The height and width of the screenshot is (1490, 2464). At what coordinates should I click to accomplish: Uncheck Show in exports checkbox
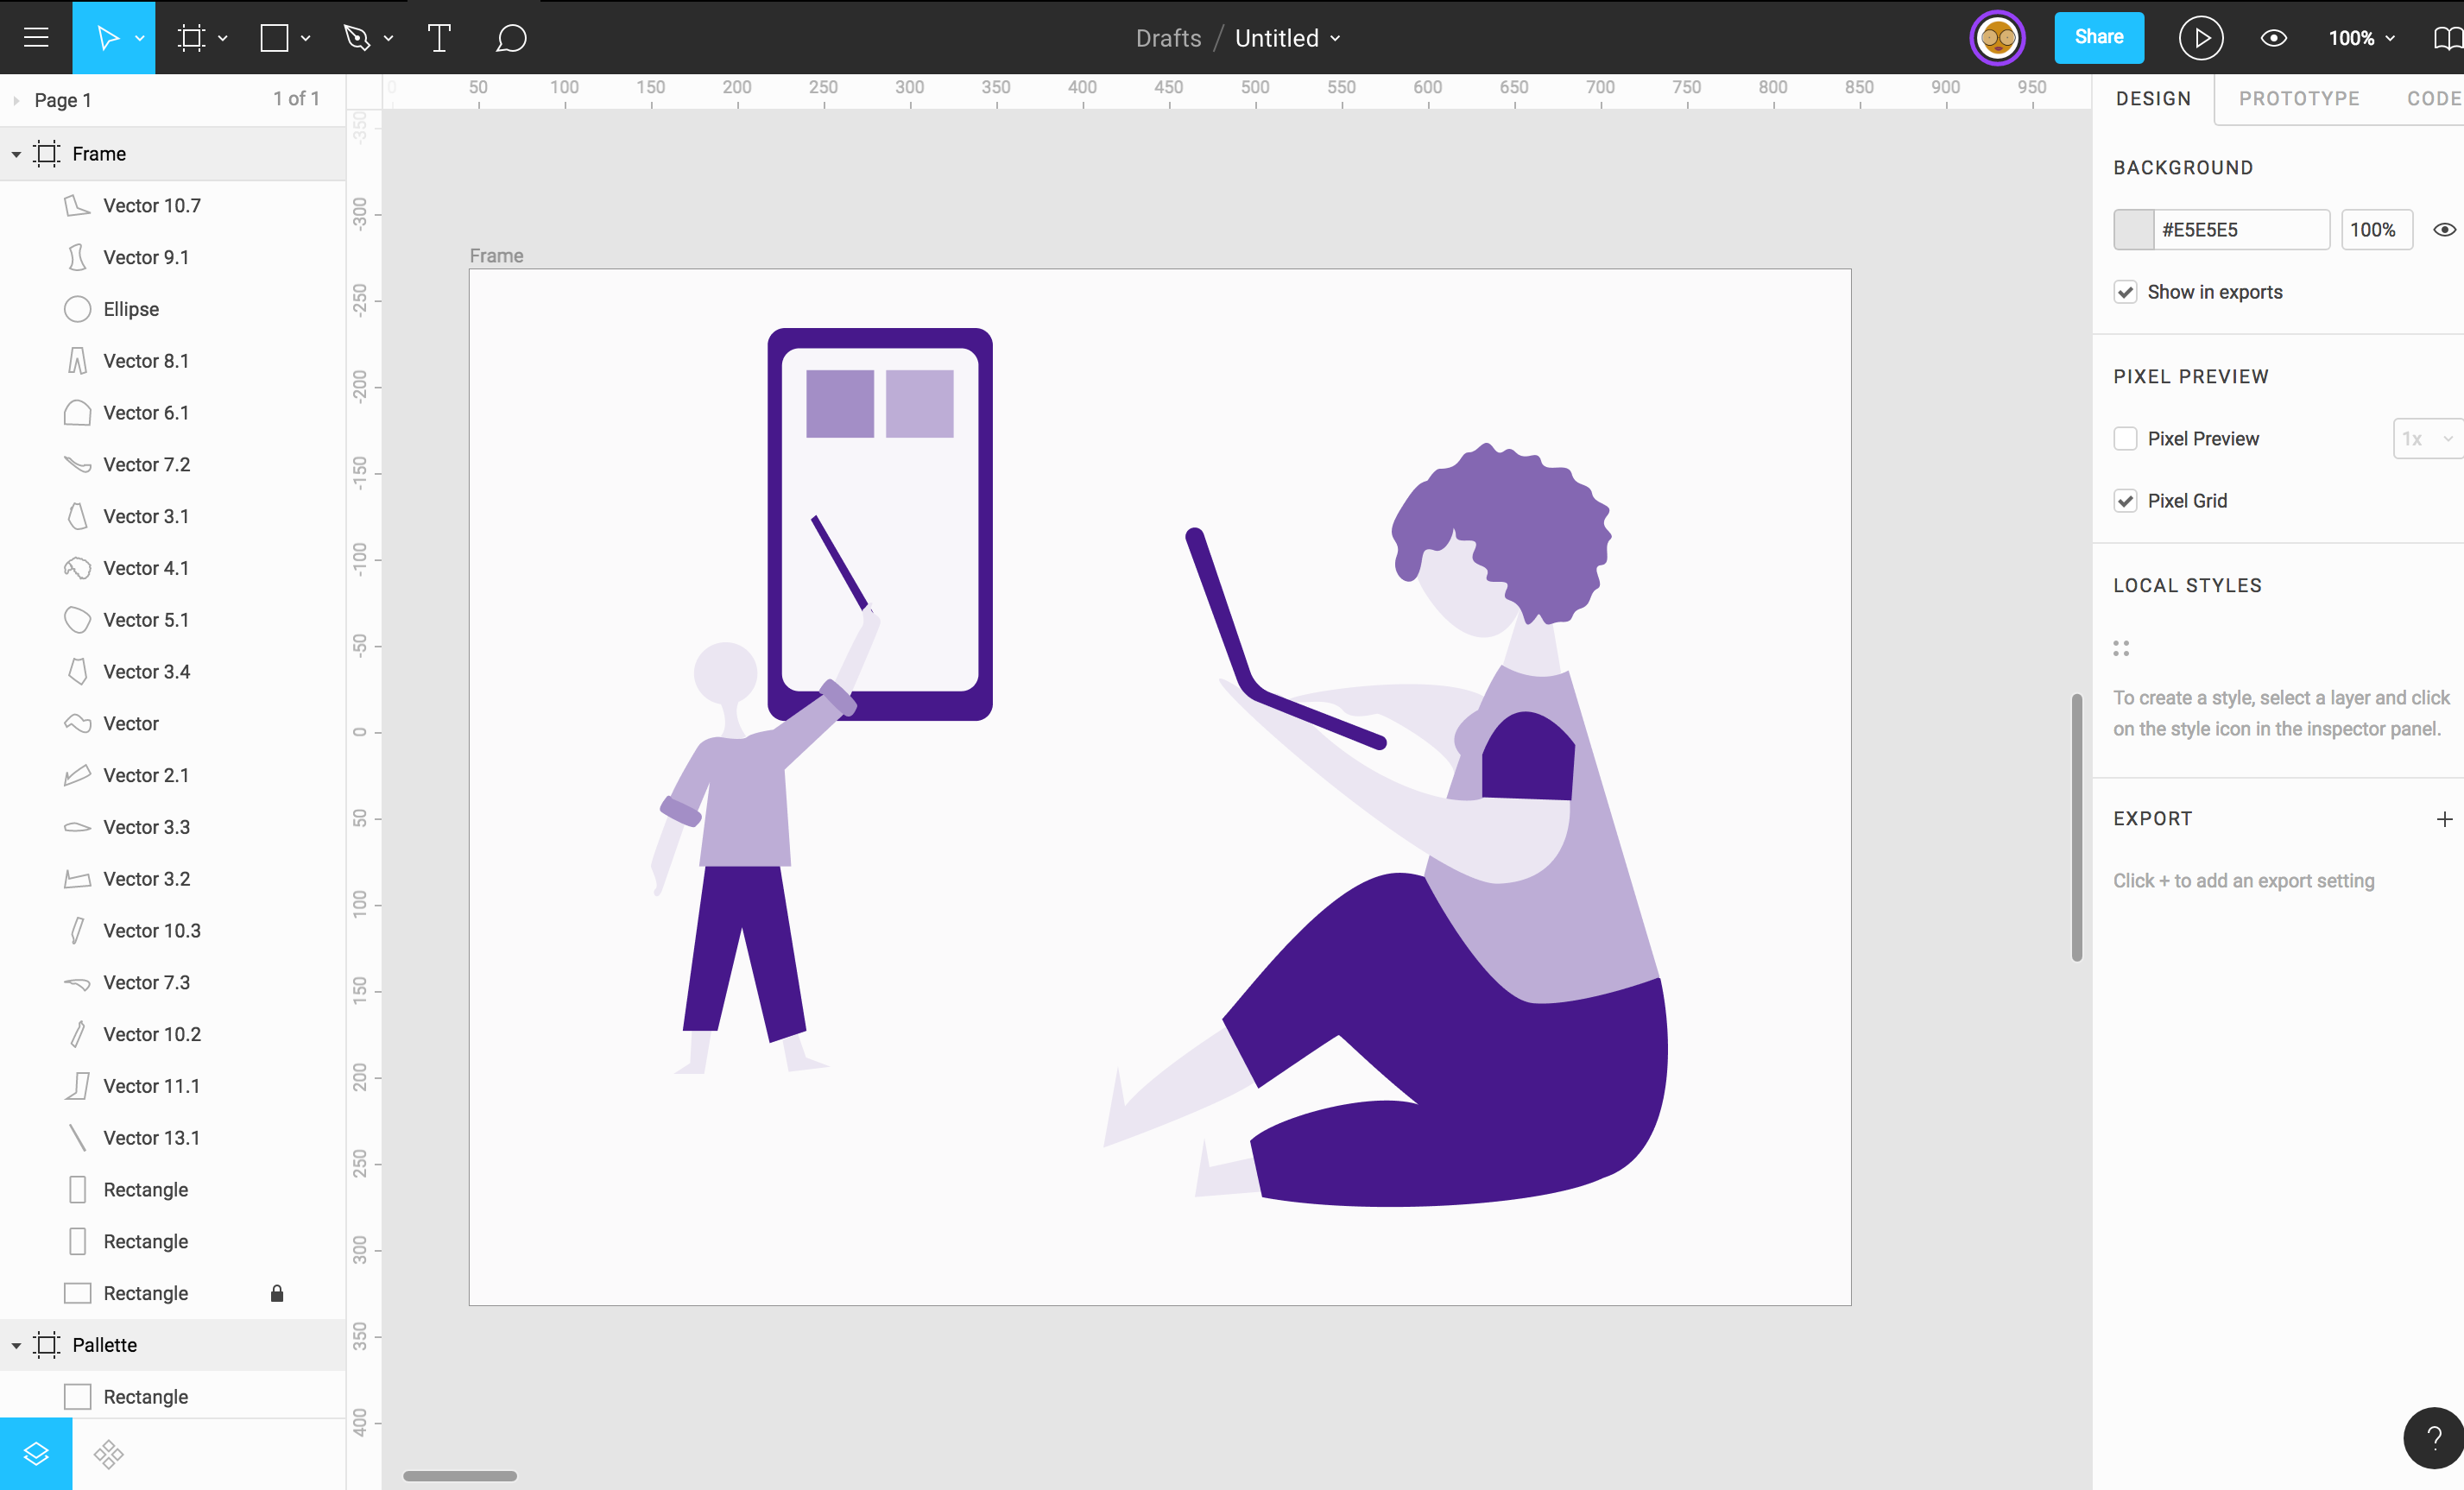pyautogui.click(x=2125, y=292)
